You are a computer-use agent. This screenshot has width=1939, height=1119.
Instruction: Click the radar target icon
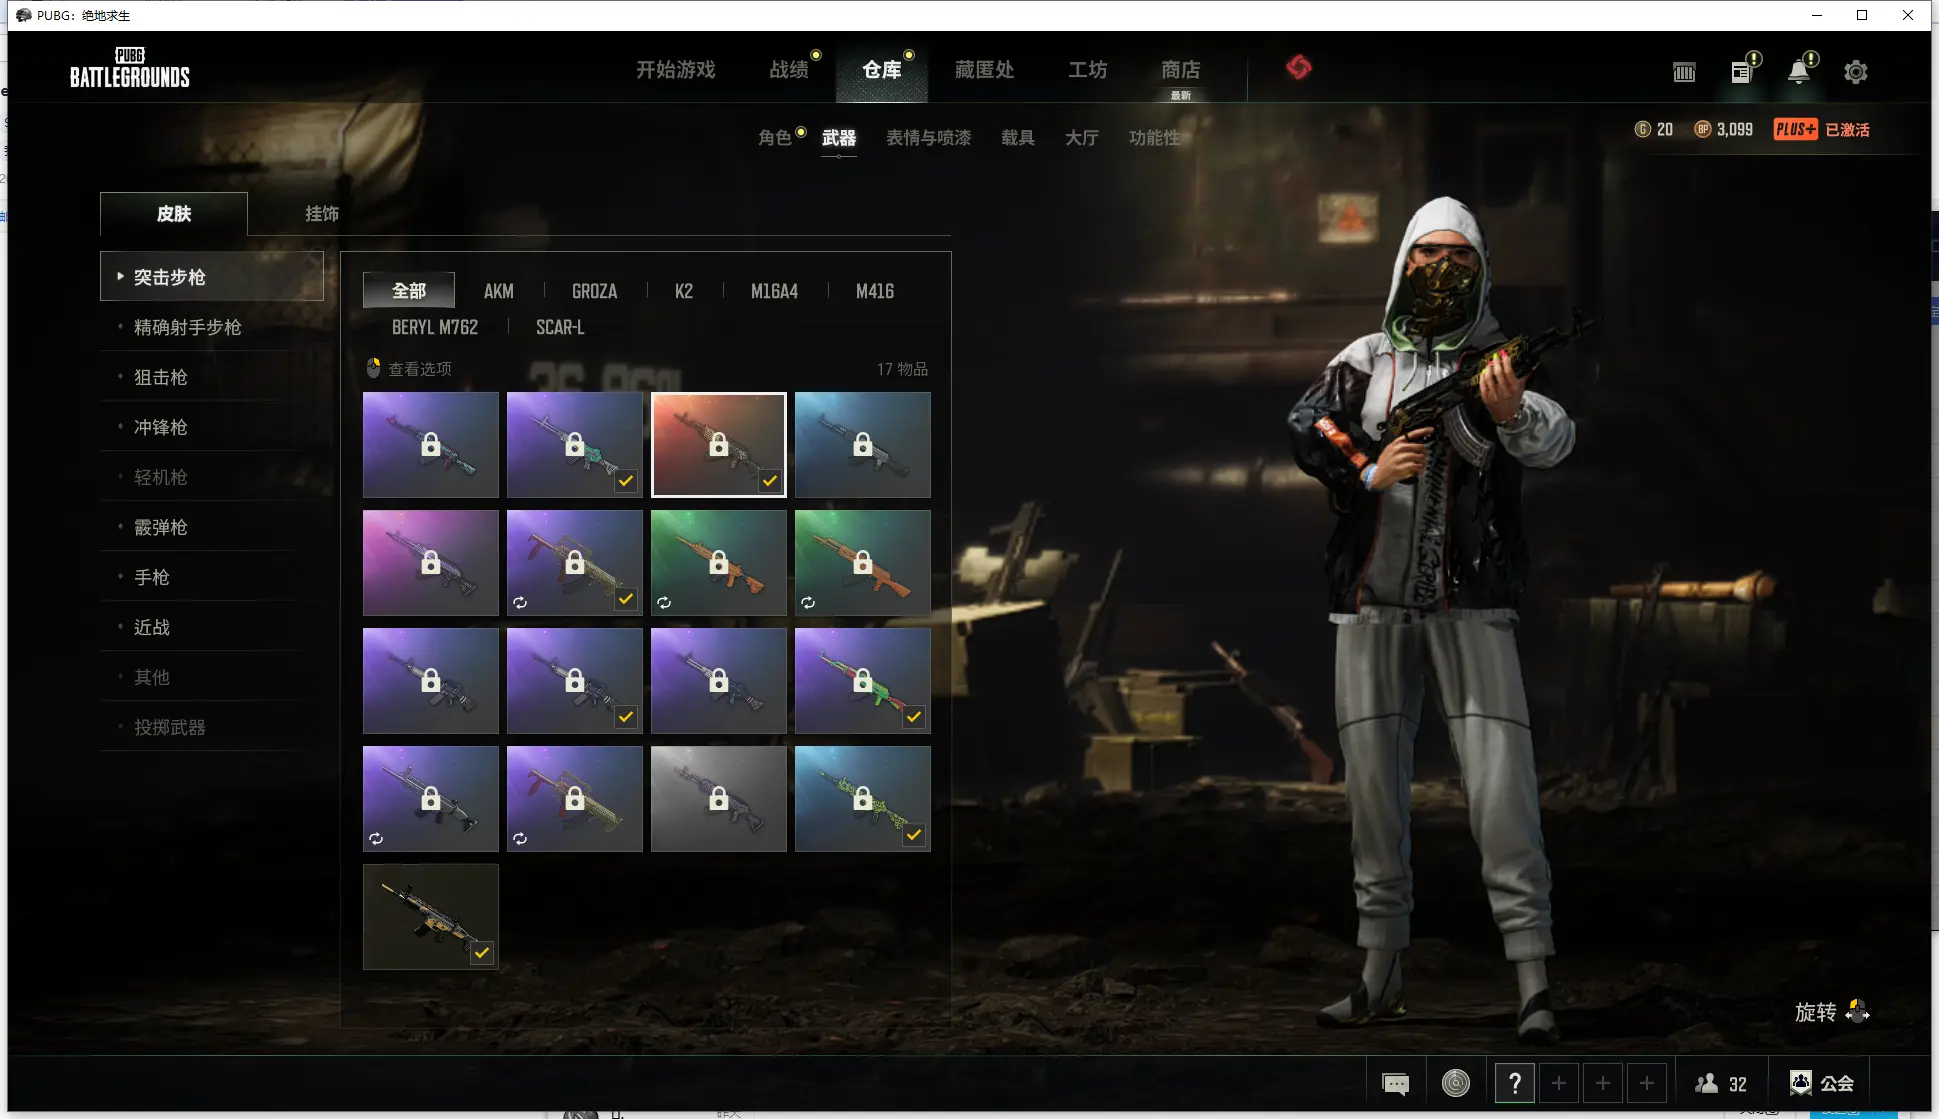1456,1082
